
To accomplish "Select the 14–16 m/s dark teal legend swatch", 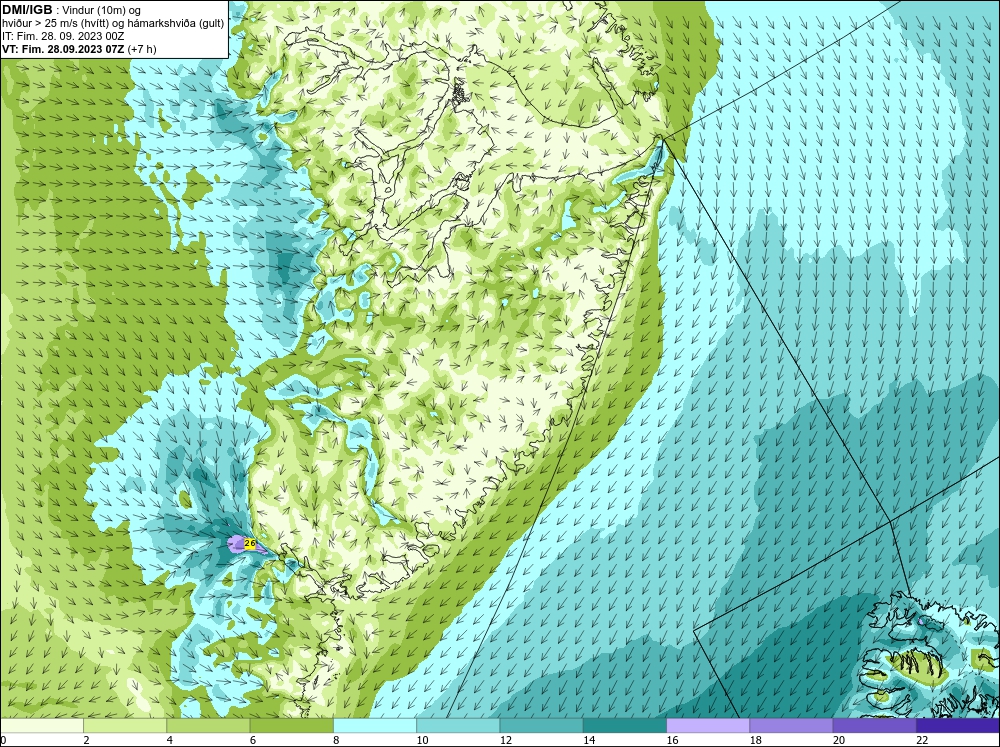I will pos(625,726).
